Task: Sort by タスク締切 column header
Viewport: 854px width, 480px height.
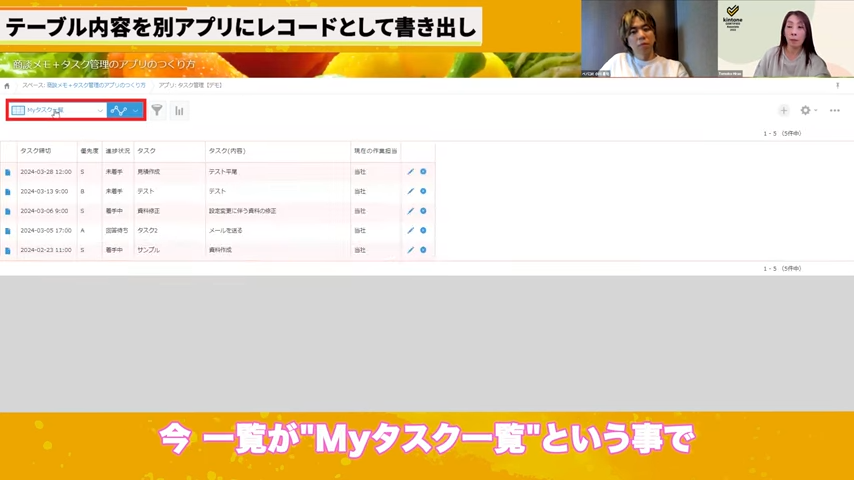Action: pyautogui.click(x=36, y=151)
